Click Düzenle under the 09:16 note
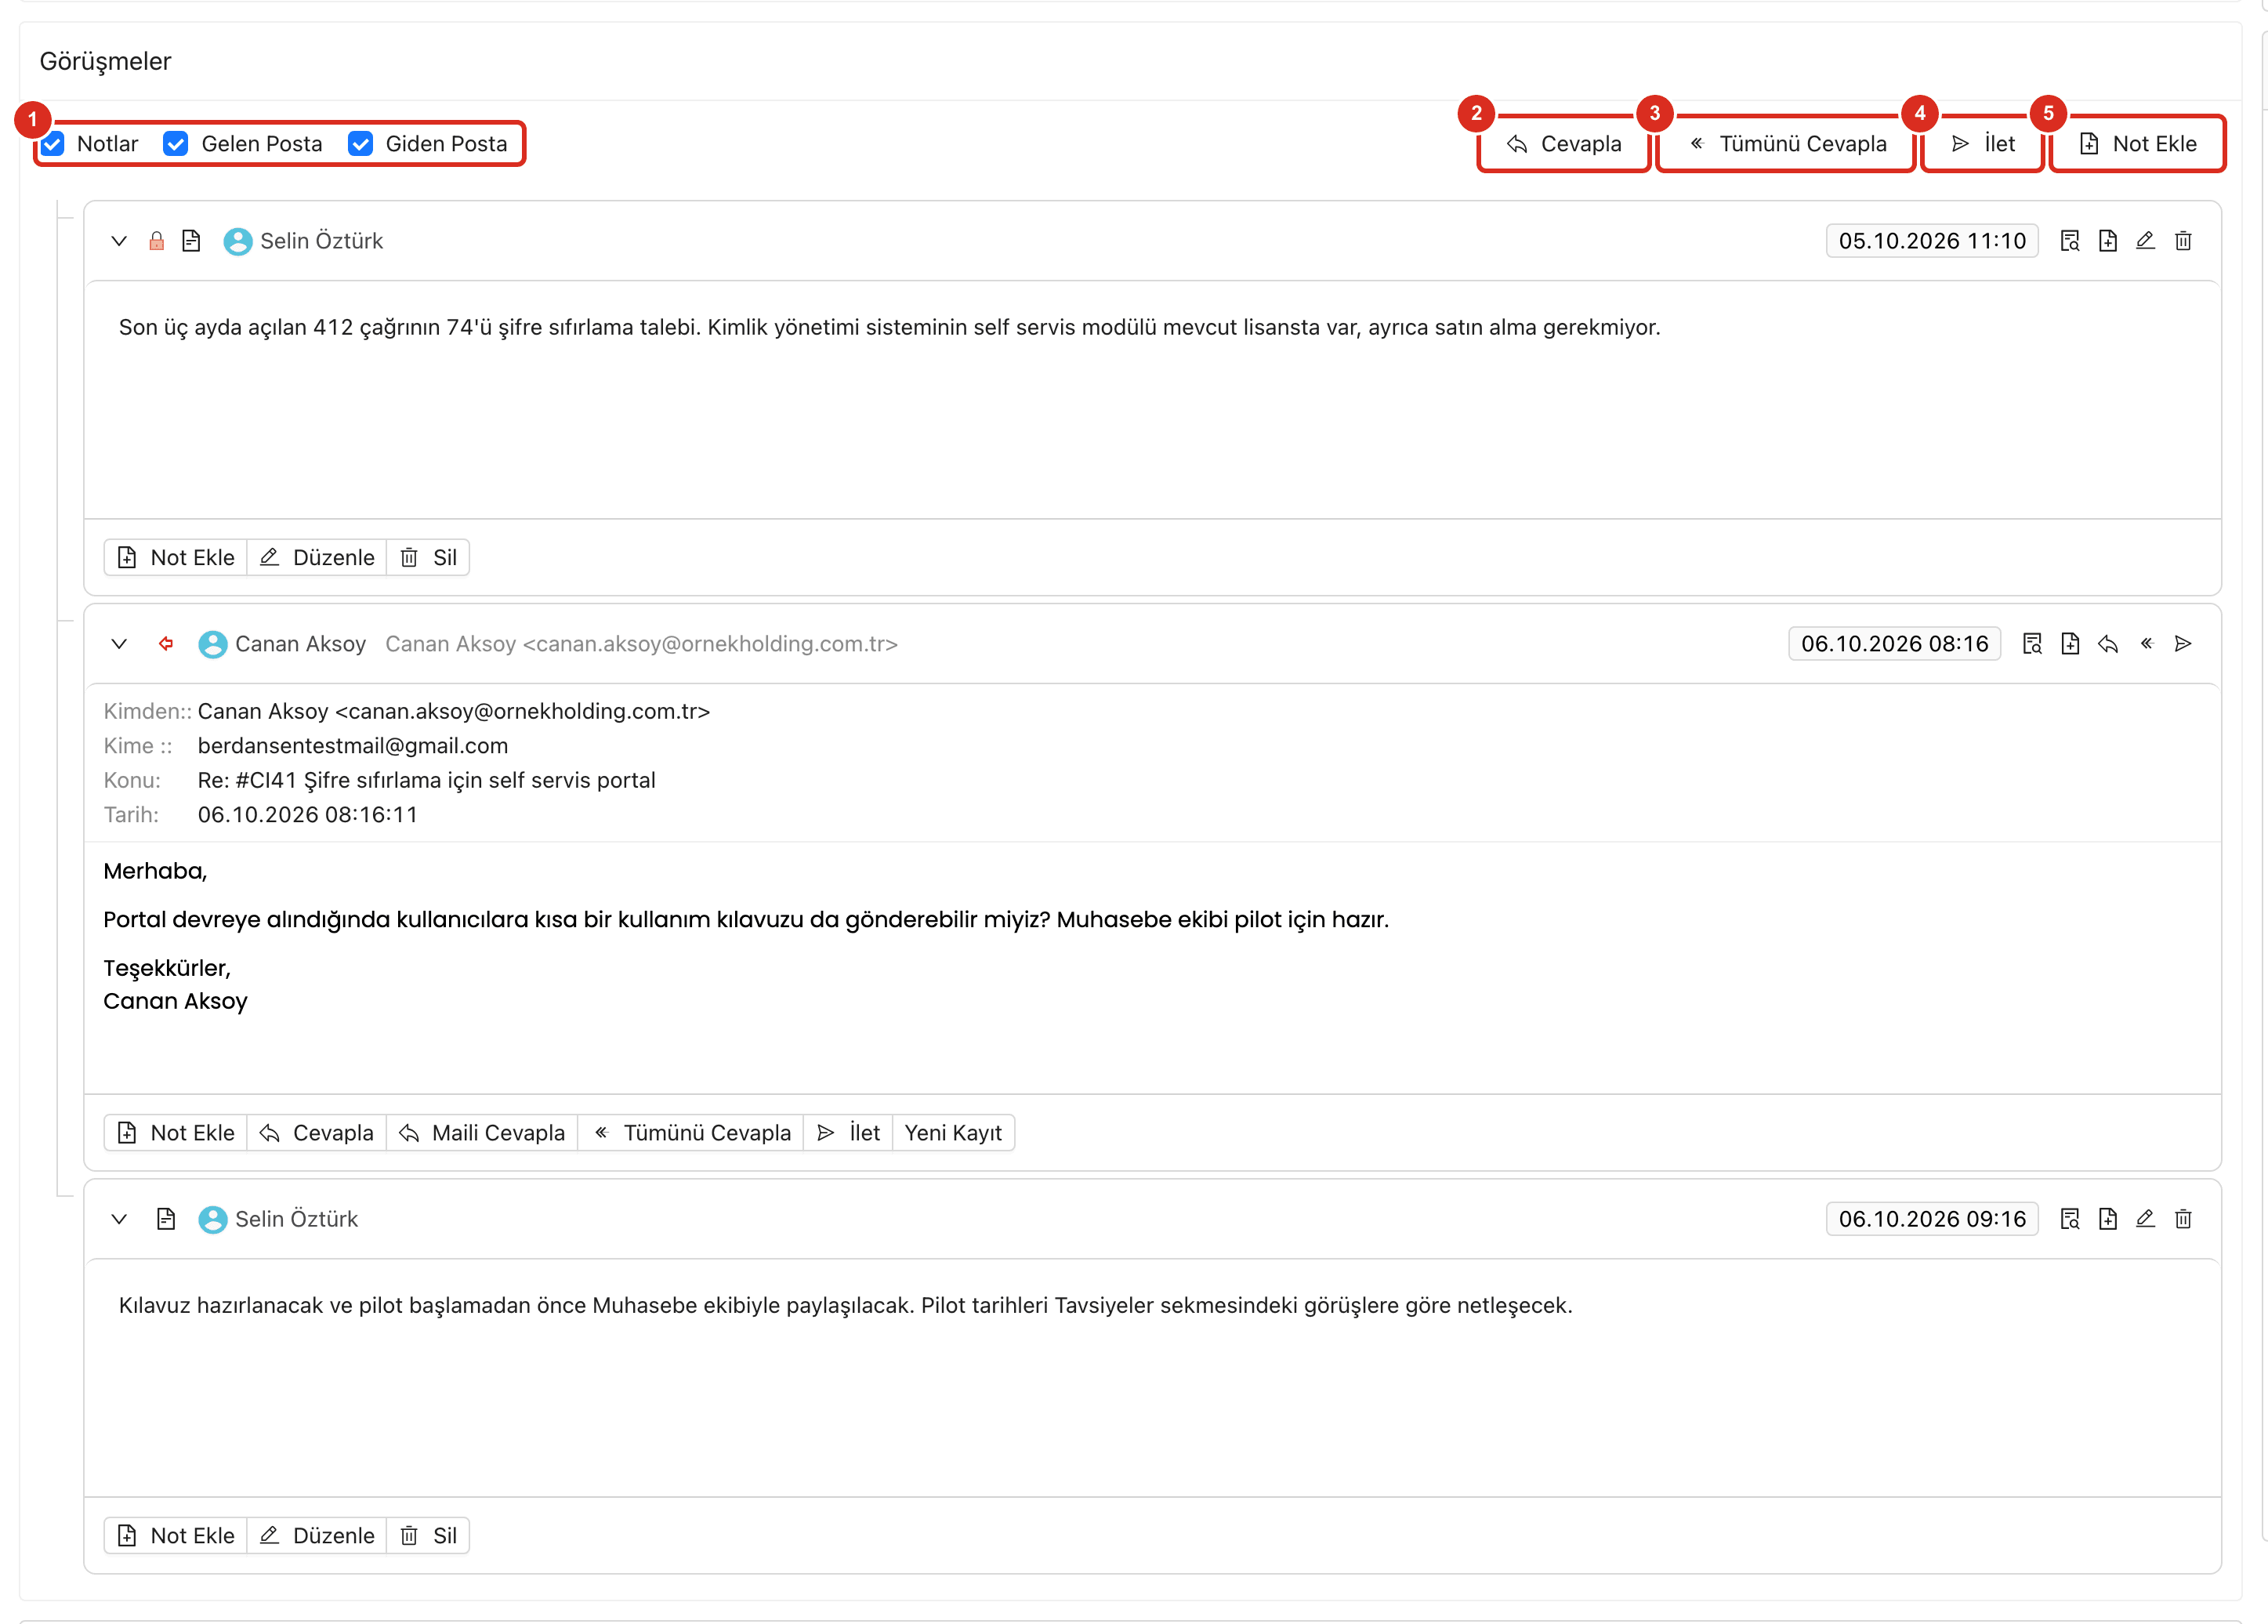This screenshot has height=1624, width=2268. (x=317, y=1536)
